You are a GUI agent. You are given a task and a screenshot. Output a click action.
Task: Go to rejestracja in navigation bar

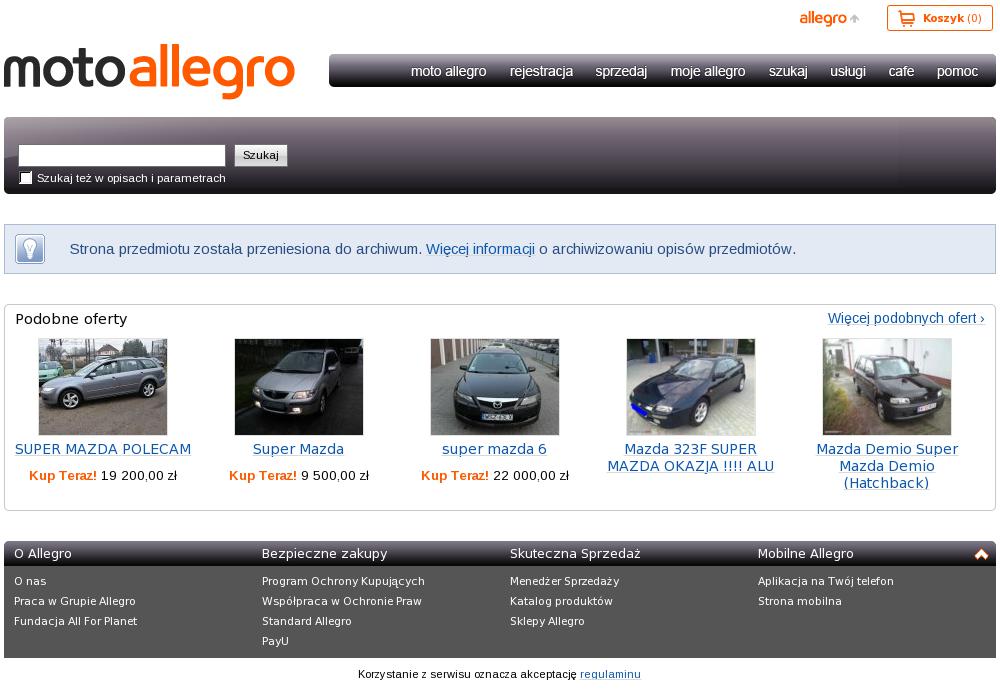click(541, 71)
